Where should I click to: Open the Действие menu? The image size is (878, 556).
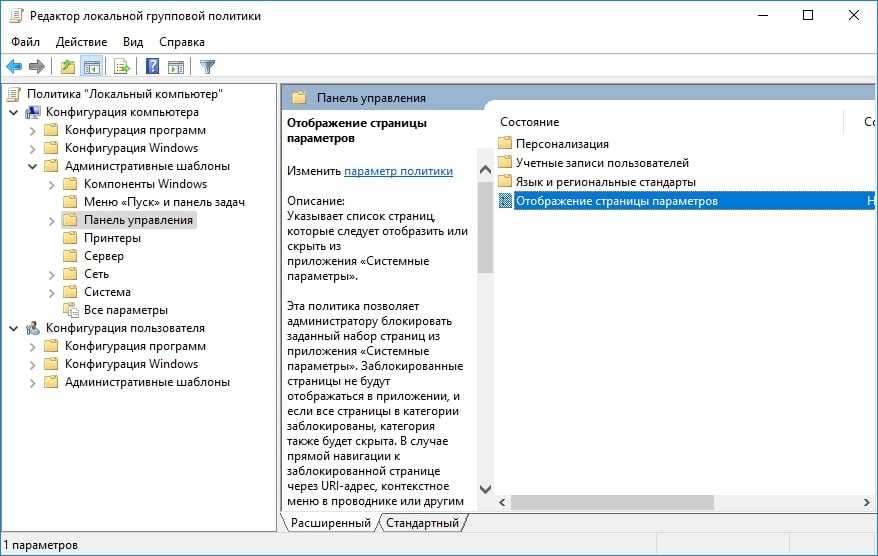point(81,42)
